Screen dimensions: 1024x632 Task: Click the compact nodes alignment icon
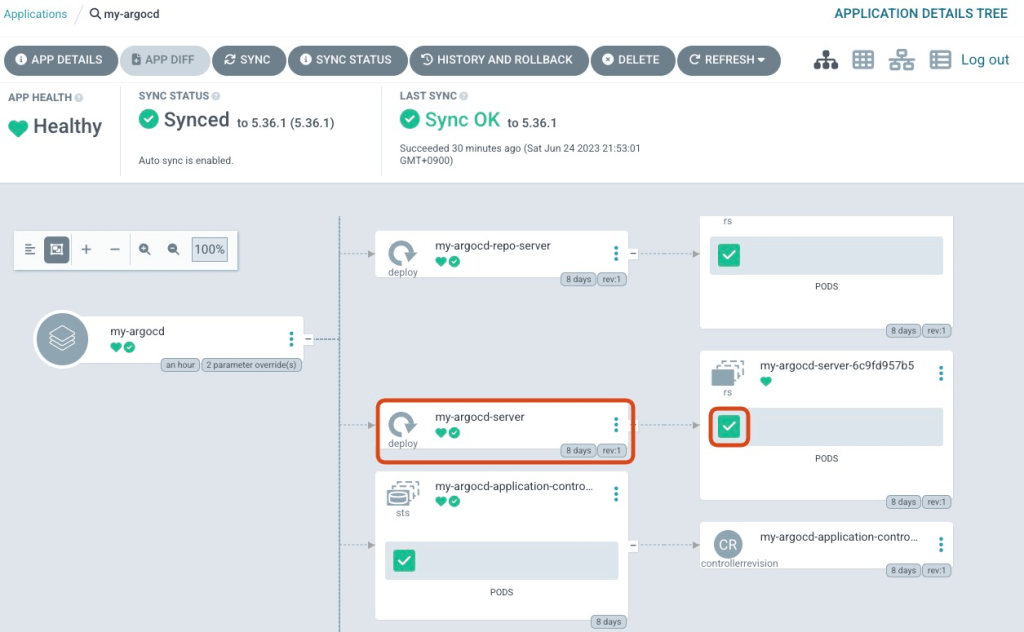[x=30, y=249]
